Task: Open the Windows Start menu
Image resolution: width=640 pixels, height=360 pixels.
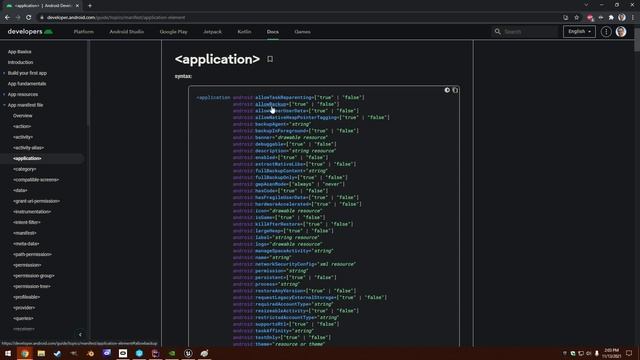Action: (x=8, y=353)
